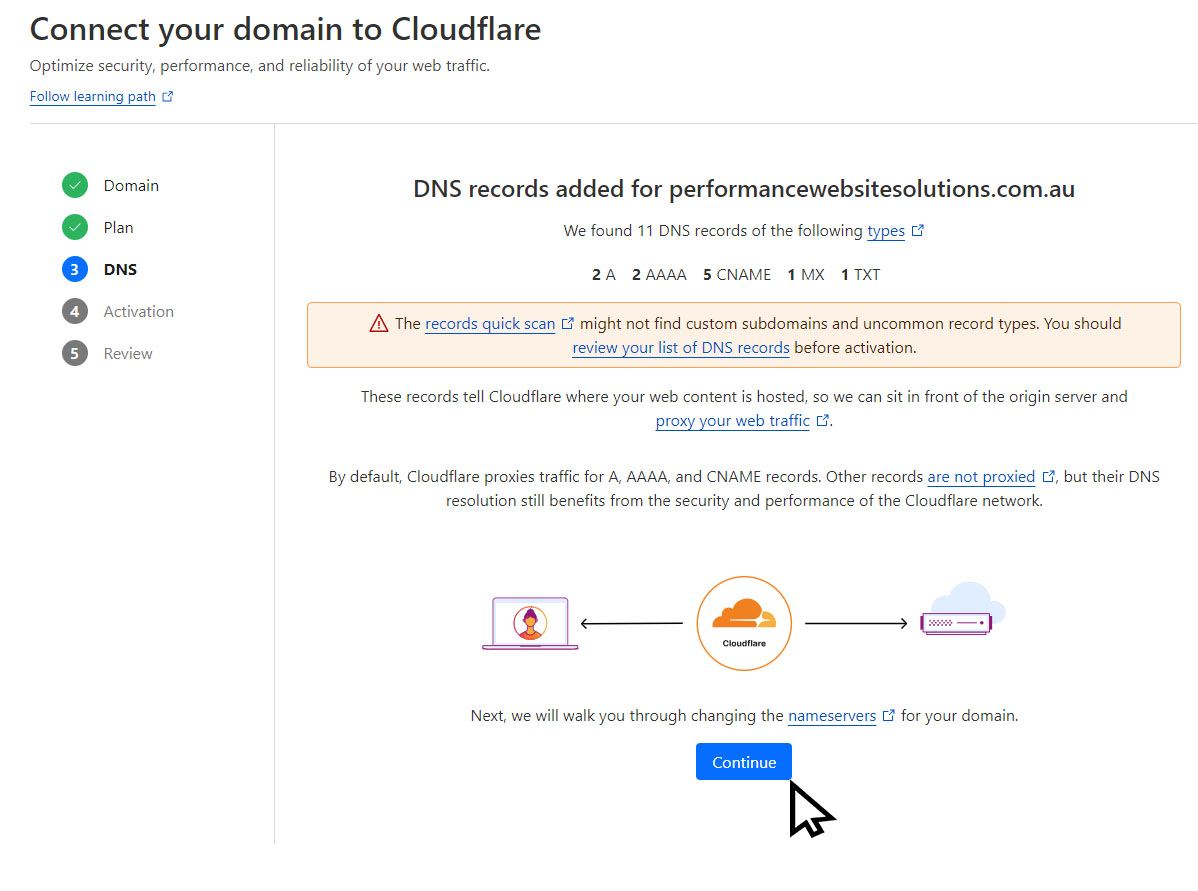Screen dimensions: 1198x891
Task: Open "review your list of DNS records"
Action: (681, 347)
